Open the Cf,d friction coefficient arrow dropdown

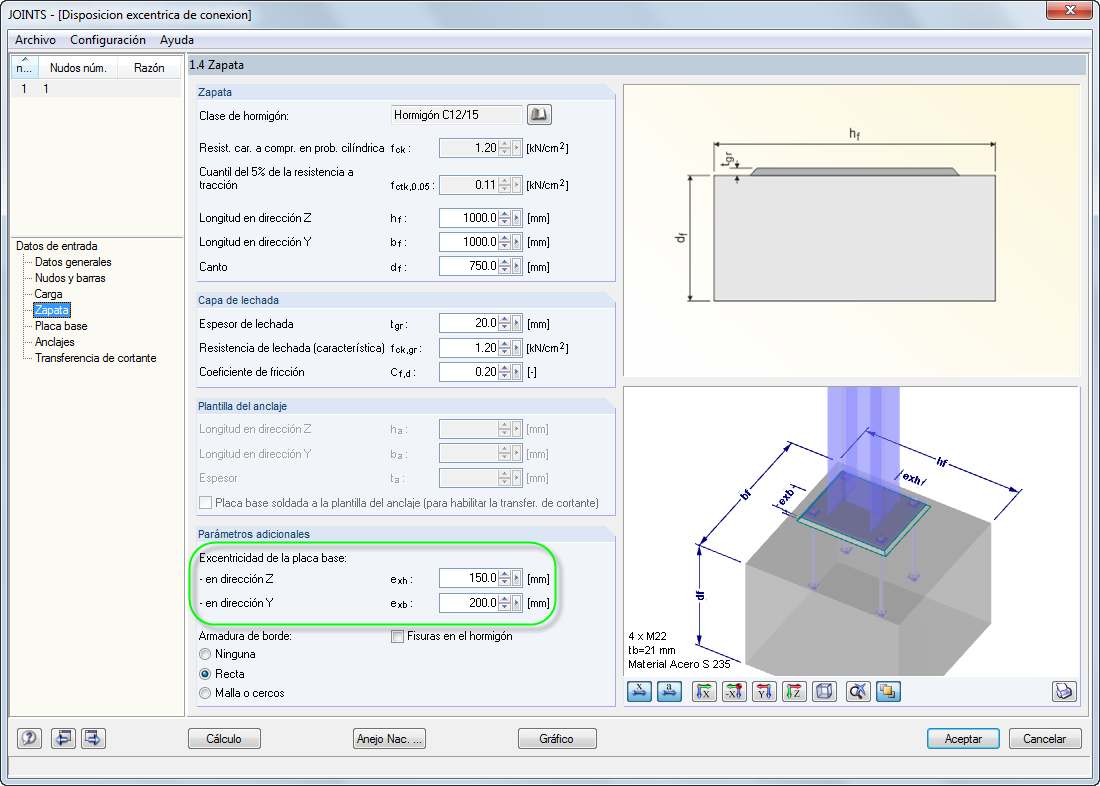pyautogui.click(x=517, y=372)
